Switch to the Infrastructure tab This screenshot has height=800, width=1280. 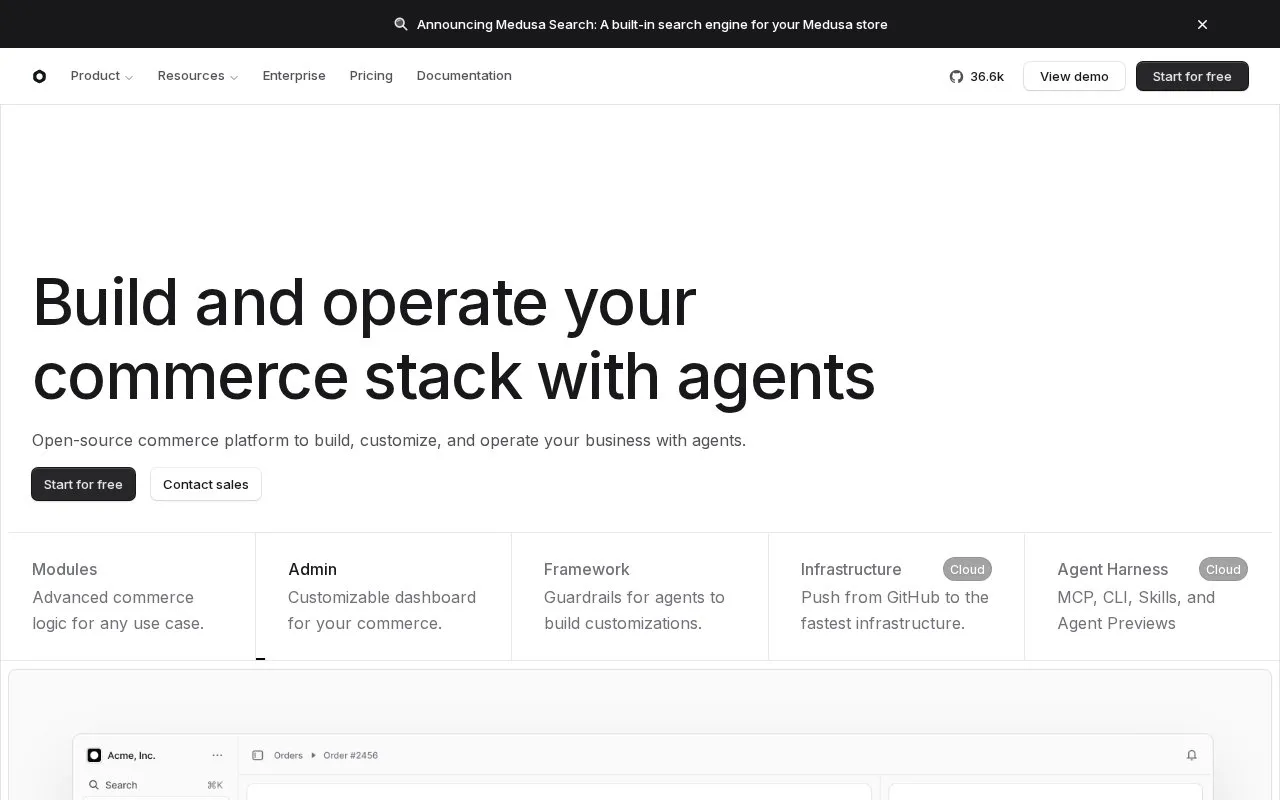(896, 596)
